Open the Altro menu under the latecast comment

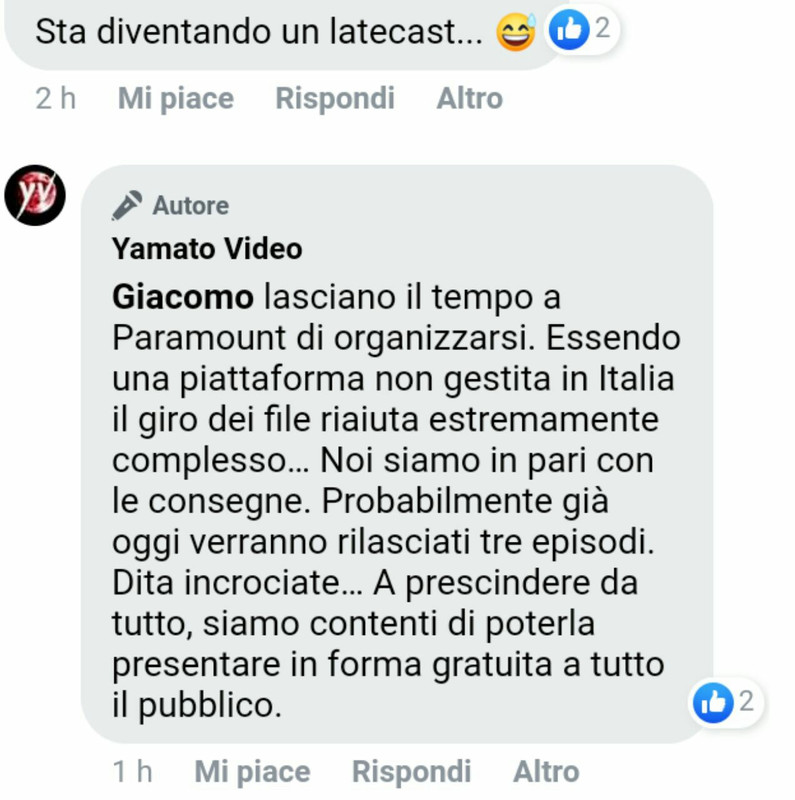[469, 98]
